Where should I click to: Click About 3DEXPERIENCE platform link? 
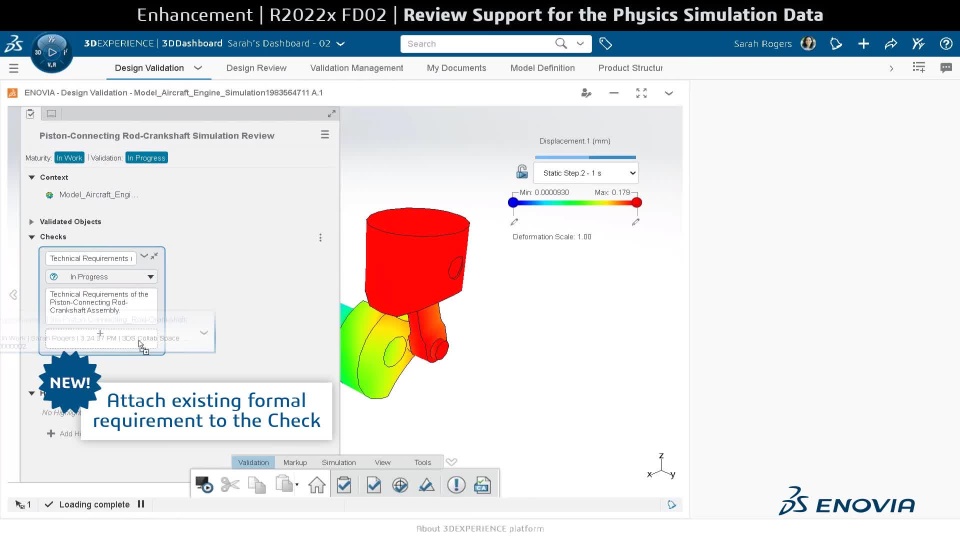(480, 528)
